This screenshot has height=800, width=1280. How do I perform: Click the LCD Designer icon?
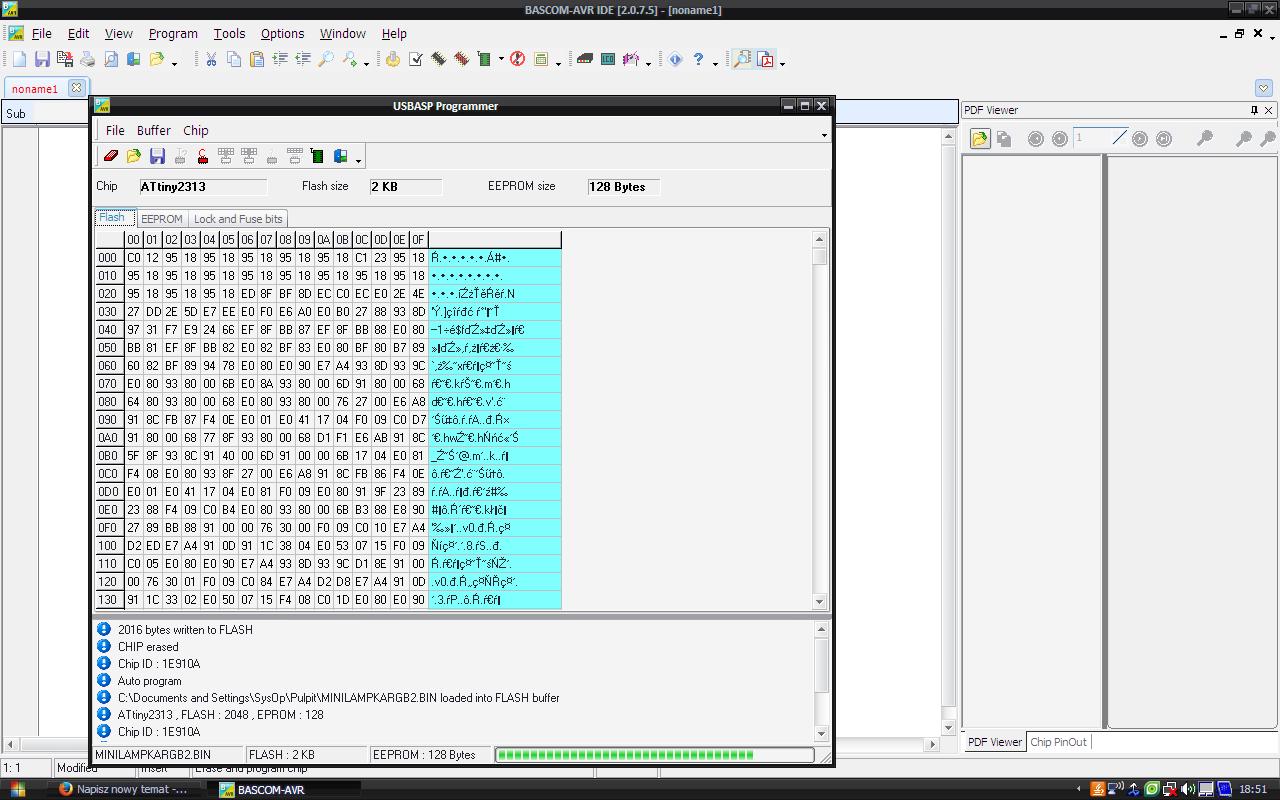(608, 60)
